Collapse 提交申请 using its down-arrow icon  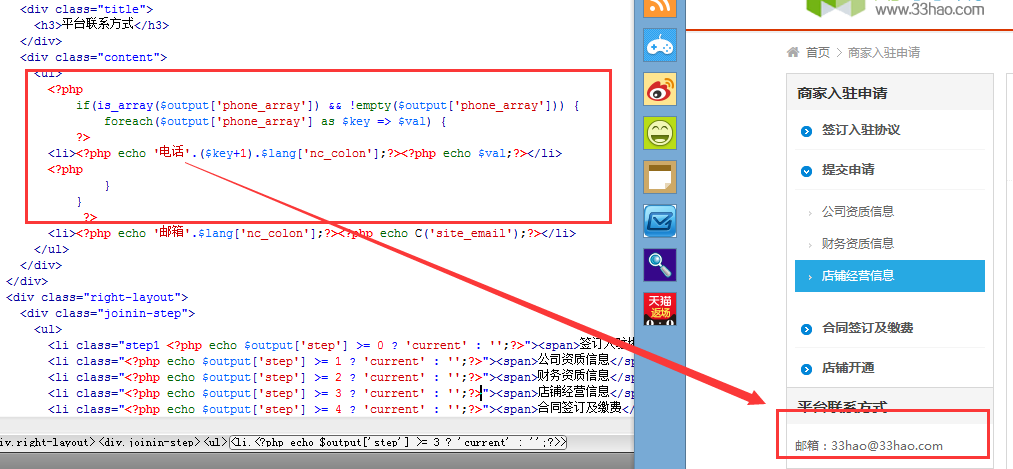tap(806, 171)
